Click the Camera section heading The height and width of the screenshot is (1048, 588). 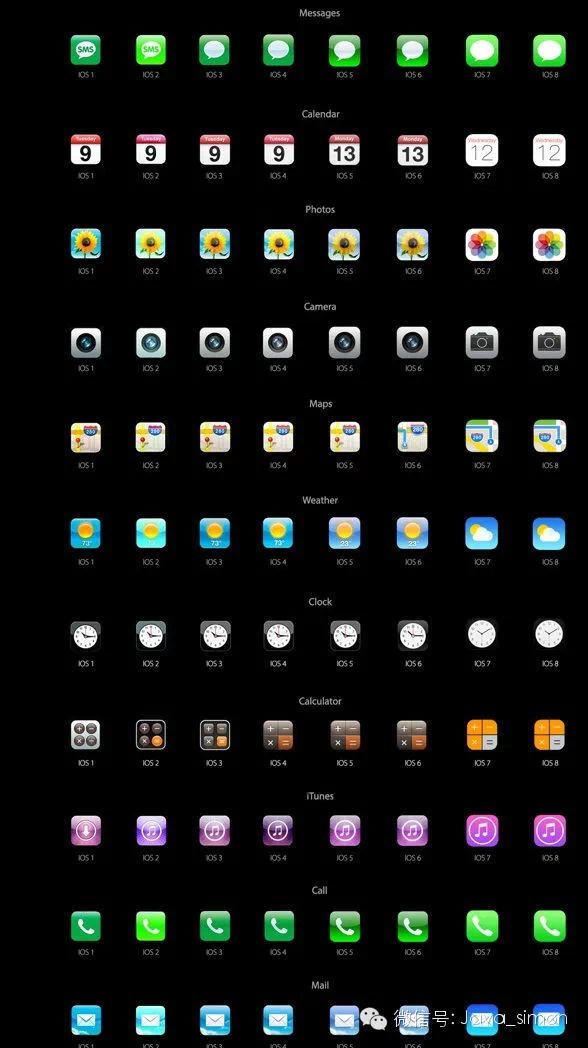[x=320, y=307]
